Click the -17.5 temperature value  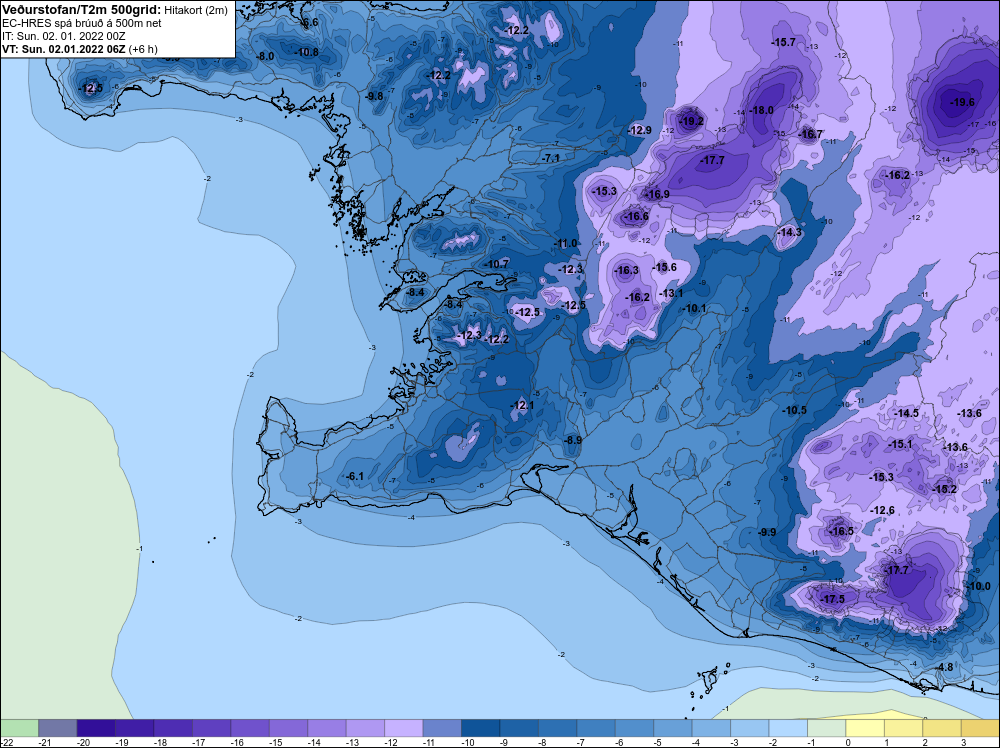[x=832, y=599]
